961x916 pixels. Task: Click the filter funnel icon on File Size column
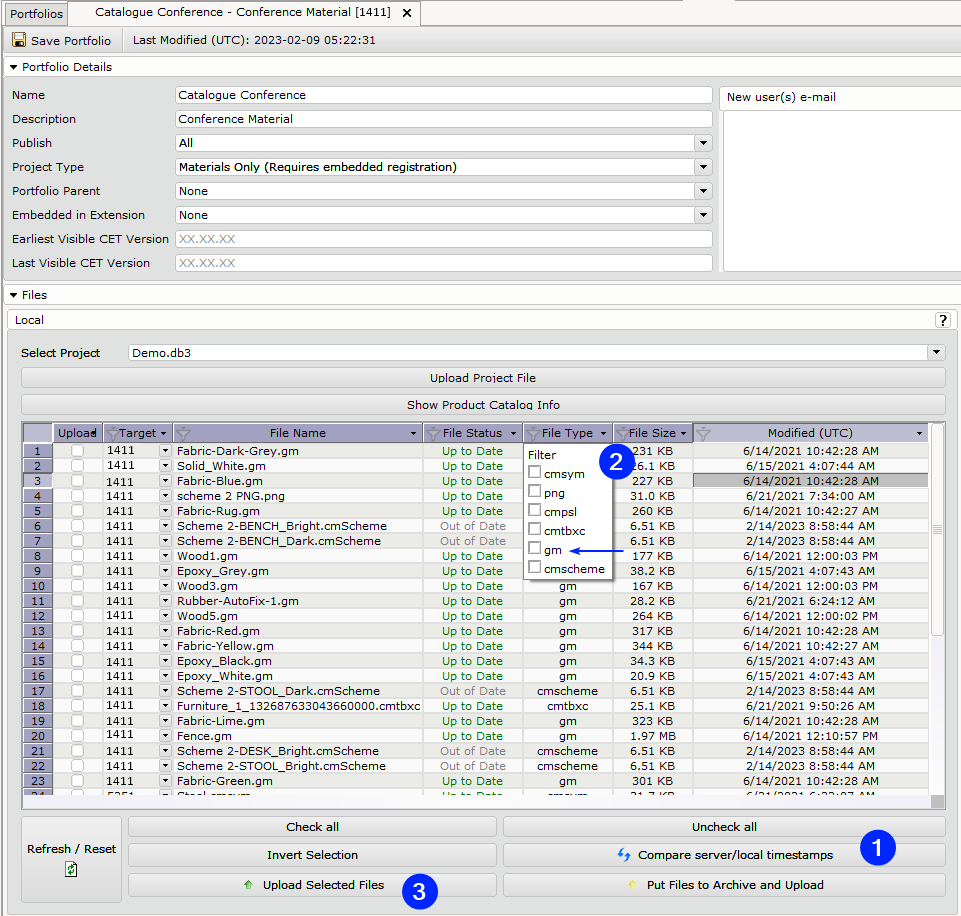(622, 433)
